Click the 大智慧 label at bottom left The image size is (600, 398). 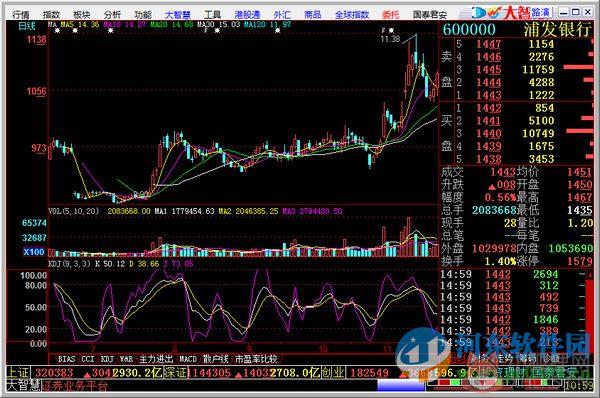23,385
